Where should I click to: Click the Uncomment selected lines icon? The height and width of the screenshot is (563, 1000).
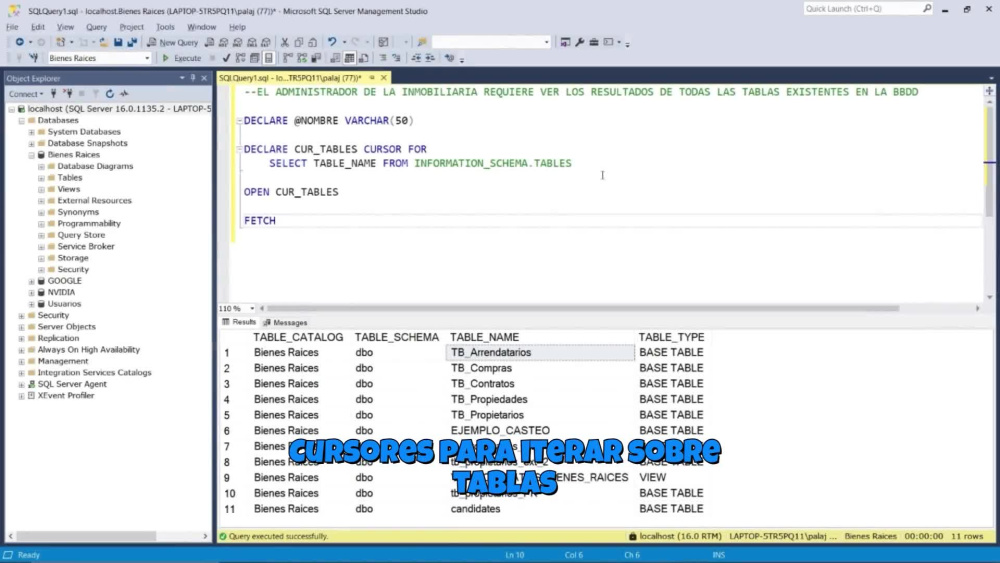396,58
